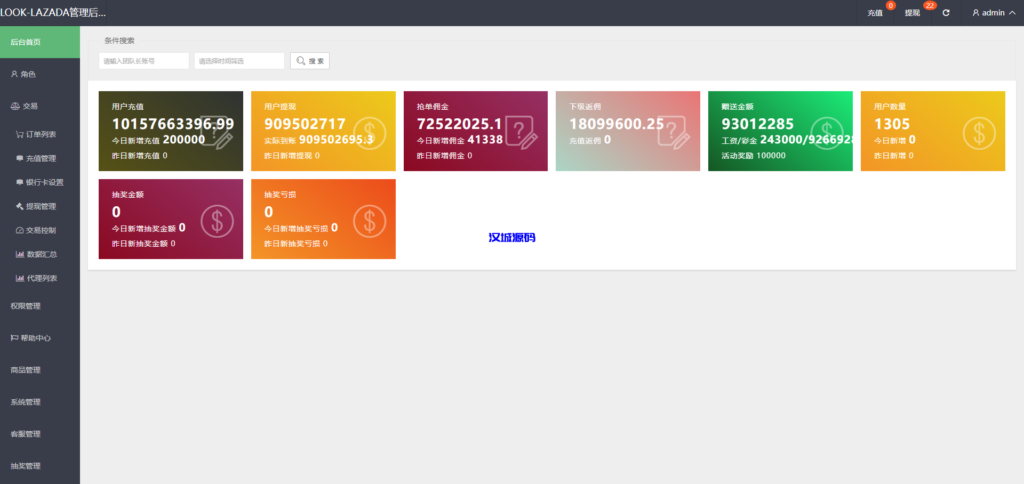Screen dimensions: 1024x484
Task: Click the cart icon beside 订单列表
Action: [x=20, y=134]
